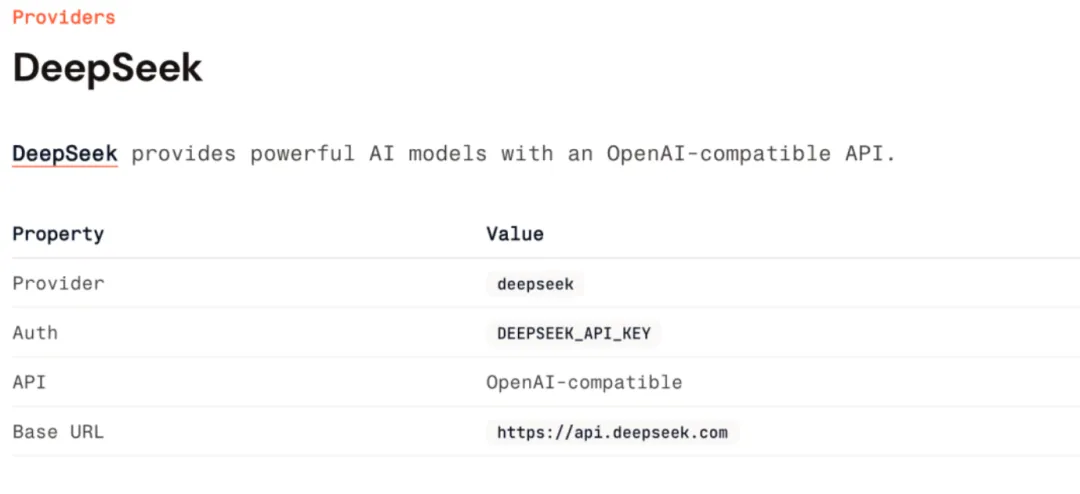
Task: Click the word URL in Base URL
Action: click(x=87, y=432)
